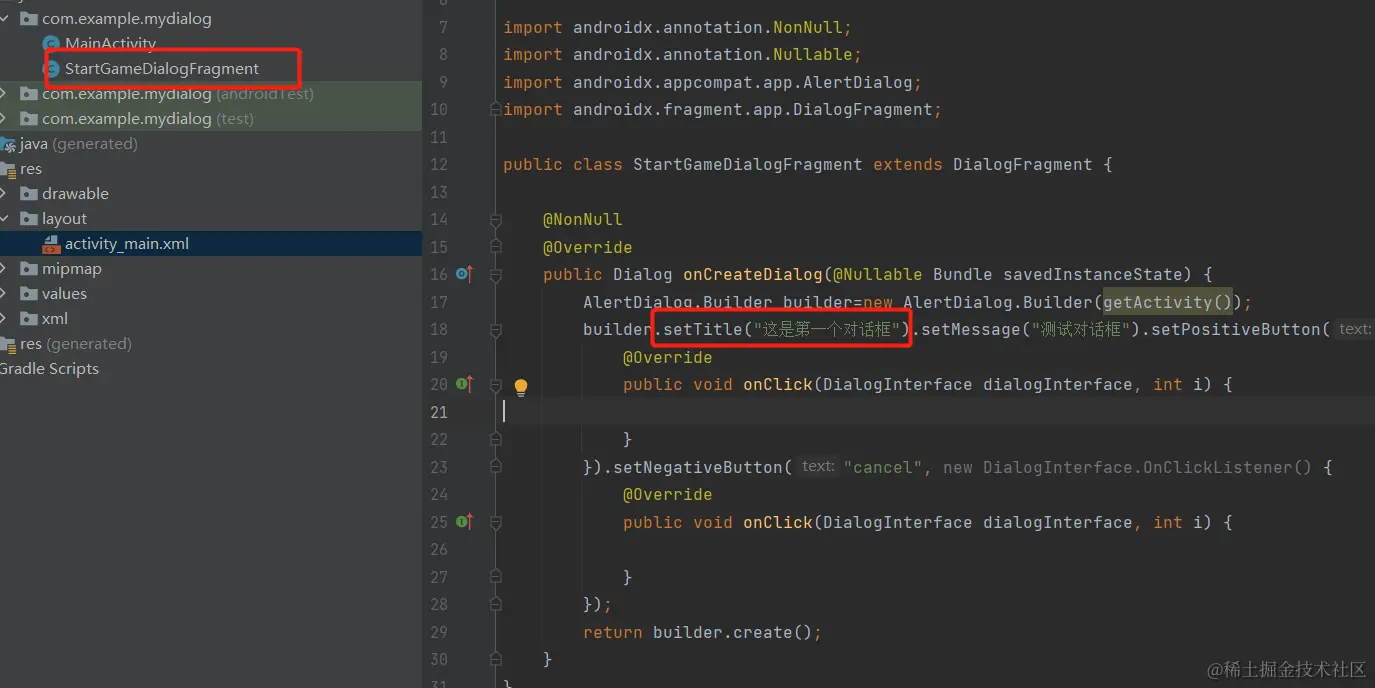Image resolution: width=1375 pixels, height=688 pixels.
Task: Click the @NonNull annotation on line 14
Action: (582, 219)
